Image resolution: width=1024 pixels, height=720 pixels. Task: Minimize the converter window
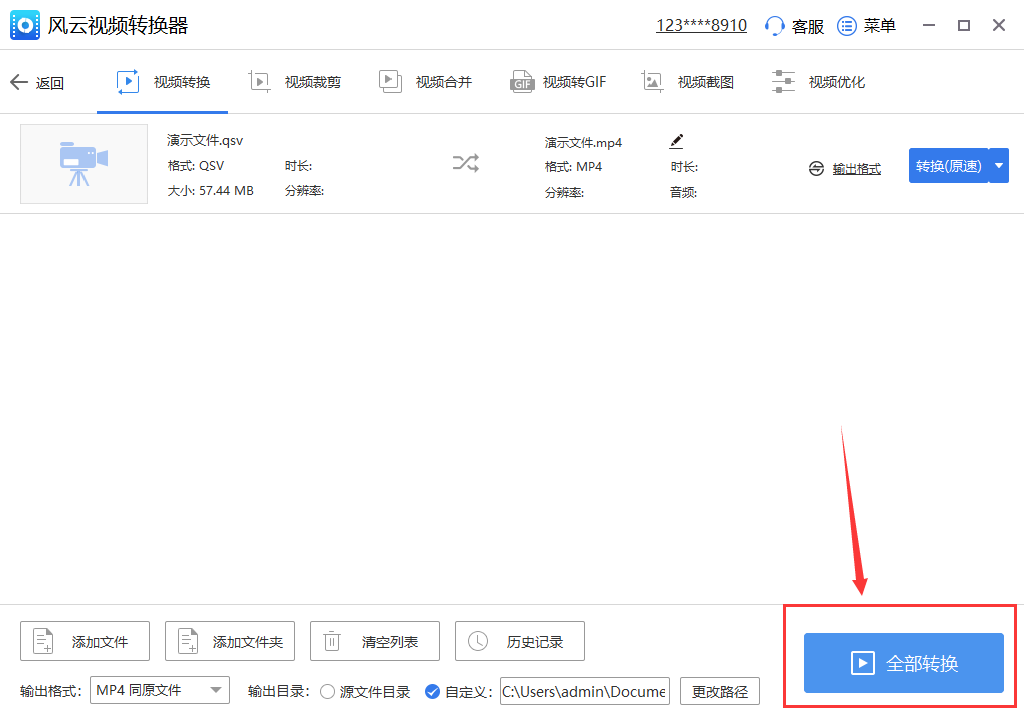click(929, 25)
